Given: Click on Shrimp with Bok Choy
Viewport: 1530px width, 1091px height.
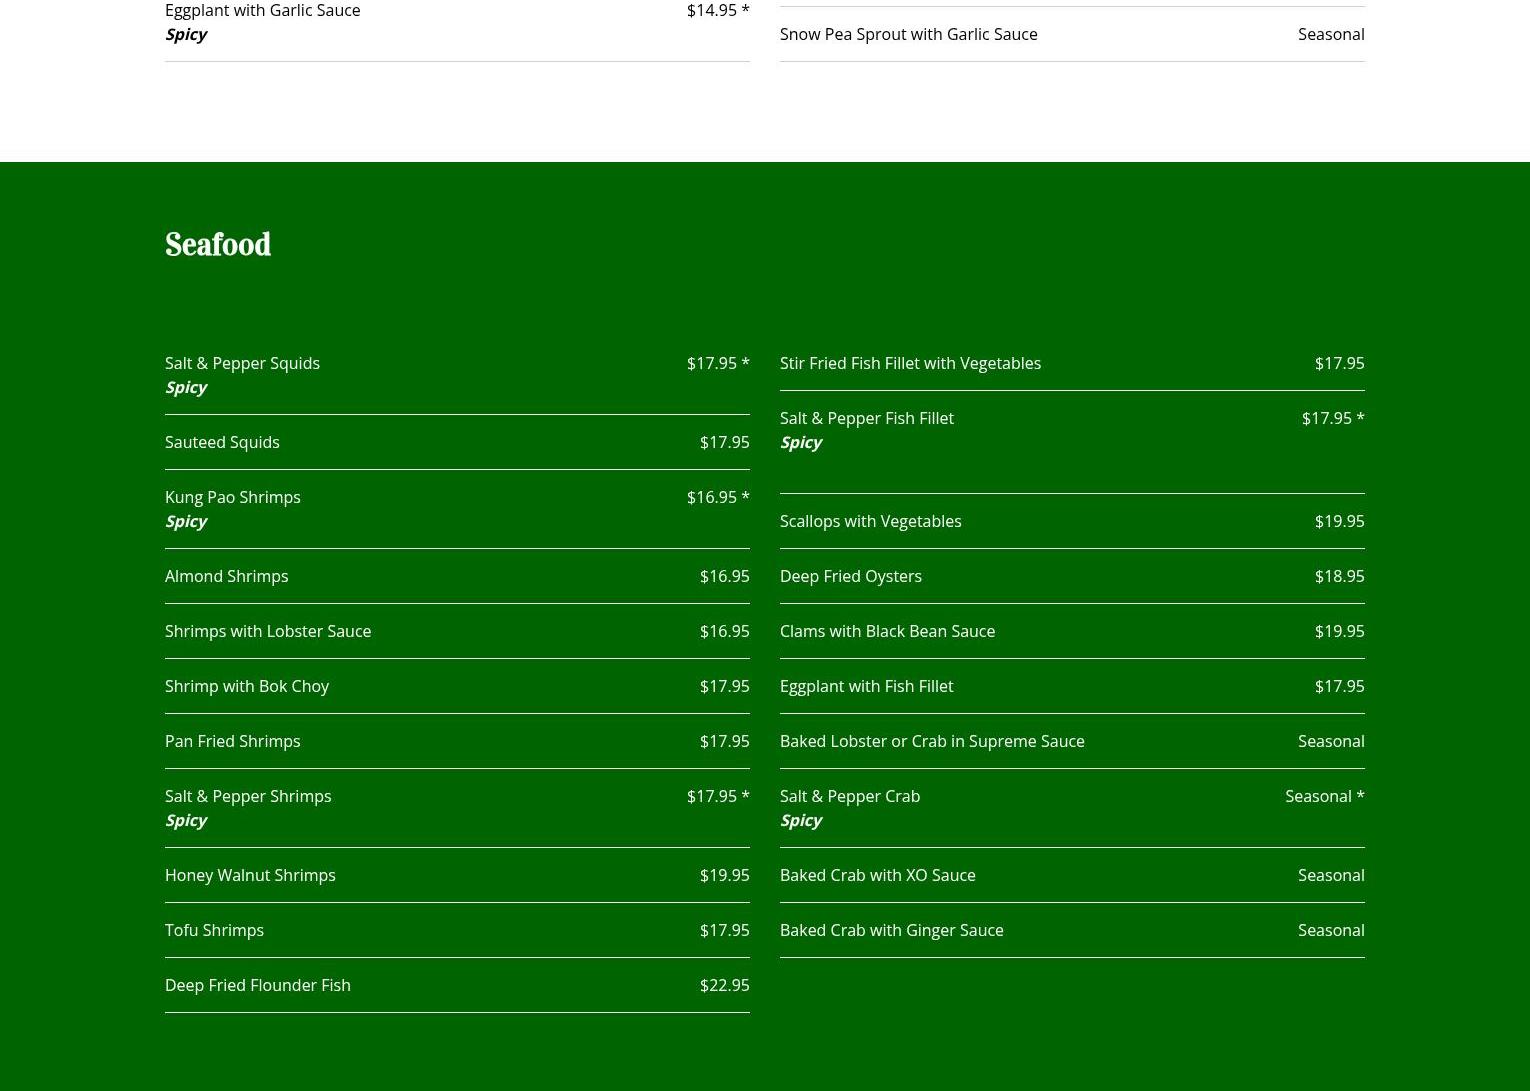Looking at the screenshot, I should [x=247, y=686].
